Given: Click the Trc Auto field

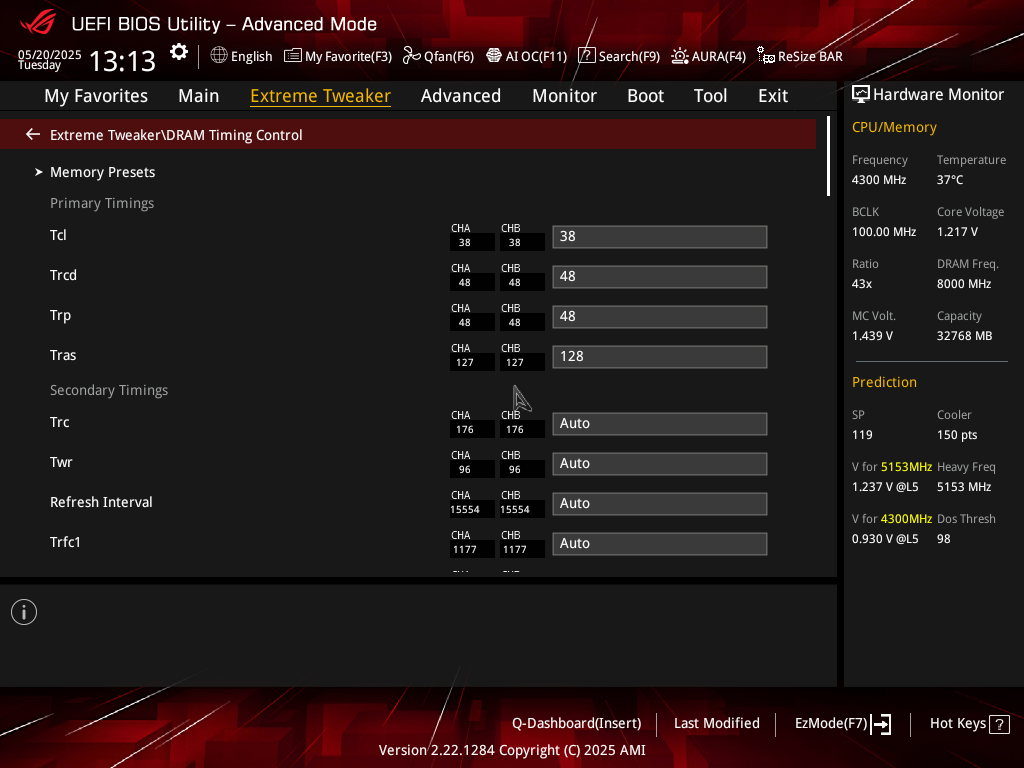Looking at the screenshot, I should pos(660,423).
